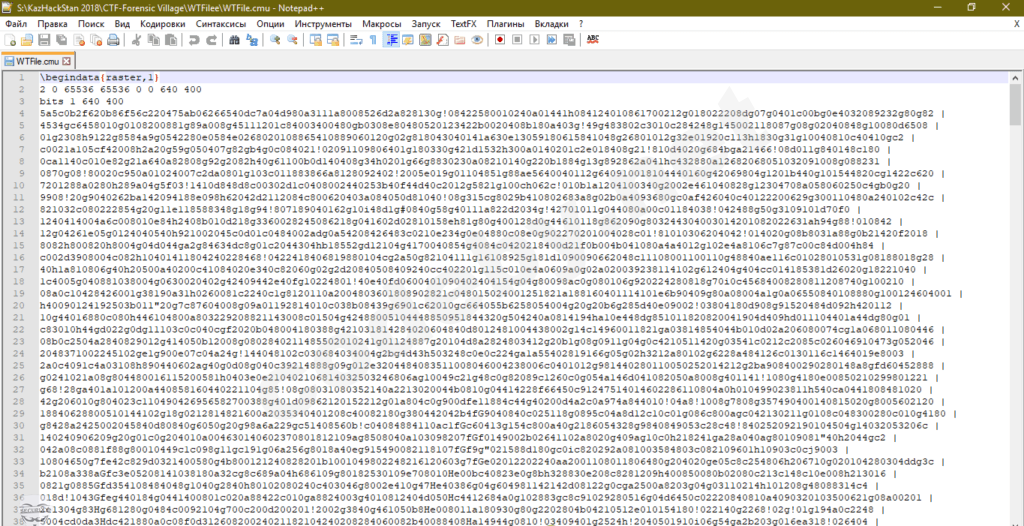Undo last action with toolbar arrow

pyautogui.click(x=194, y=40)
